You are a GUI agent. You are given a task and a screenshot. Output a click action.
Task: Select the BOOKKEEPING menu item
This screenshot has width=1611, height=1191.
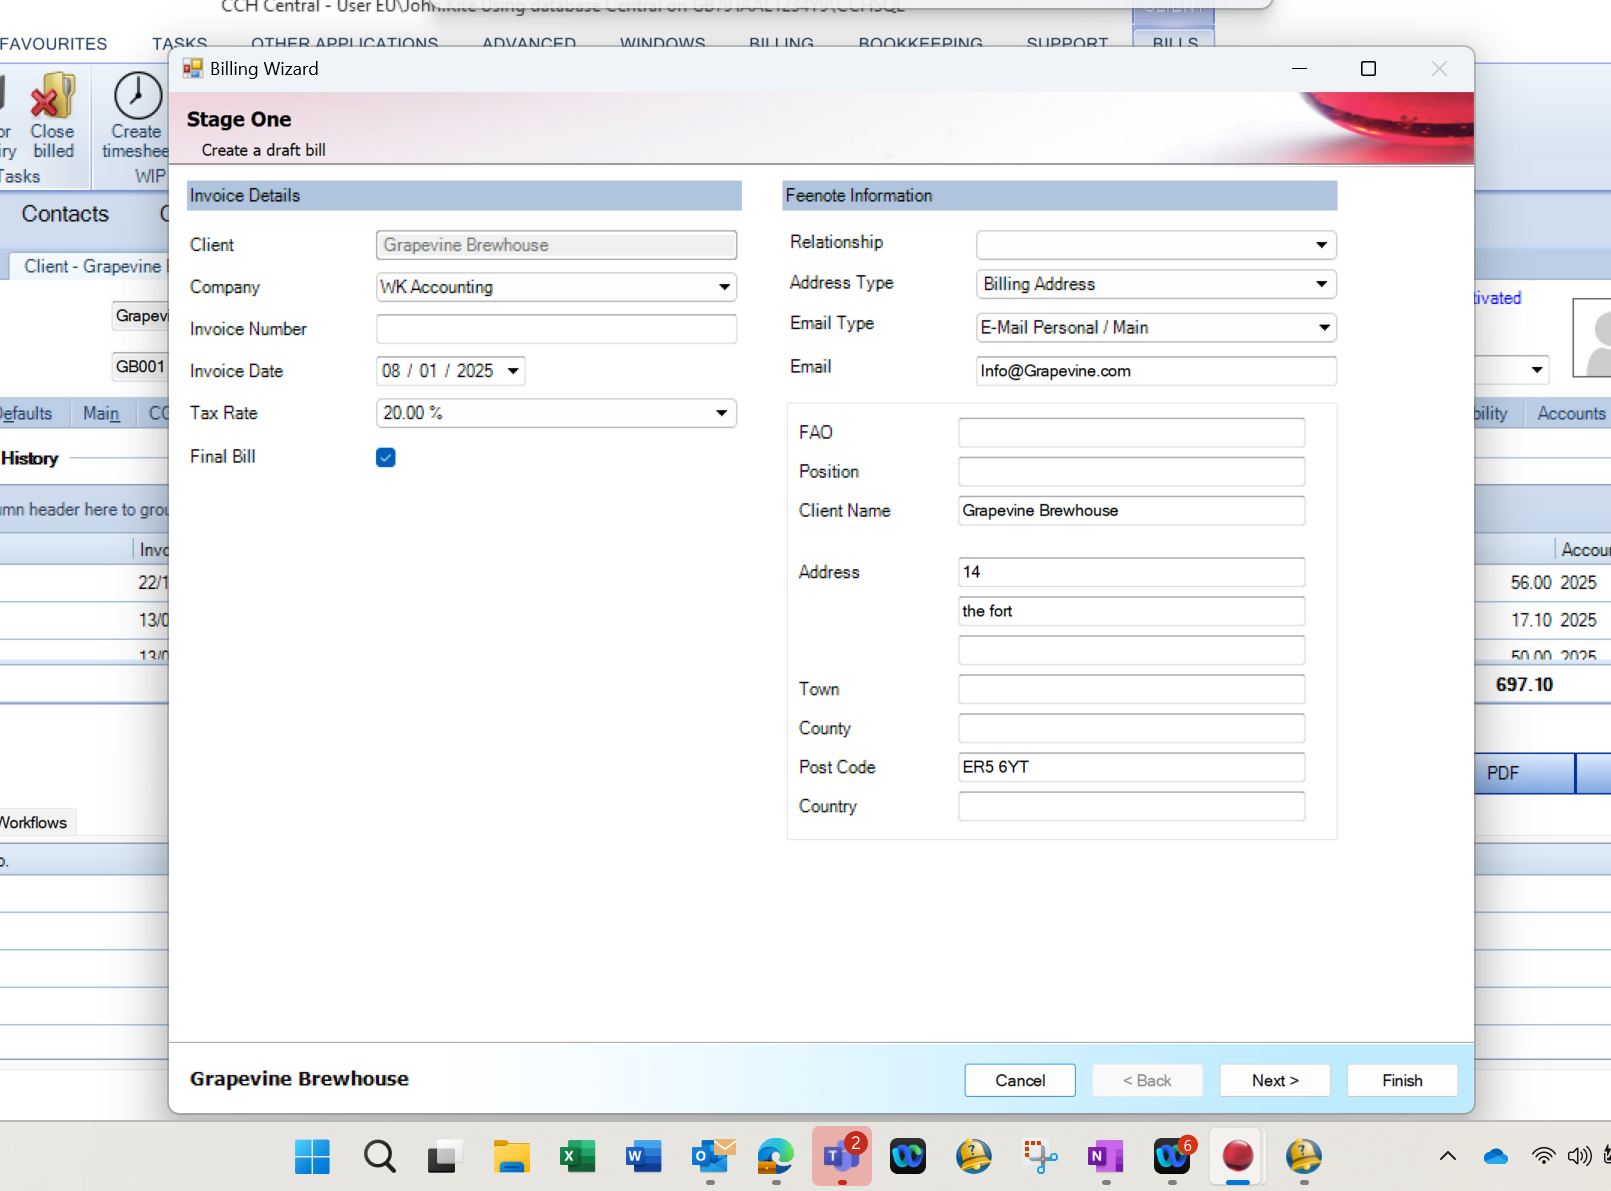point(920,44)
